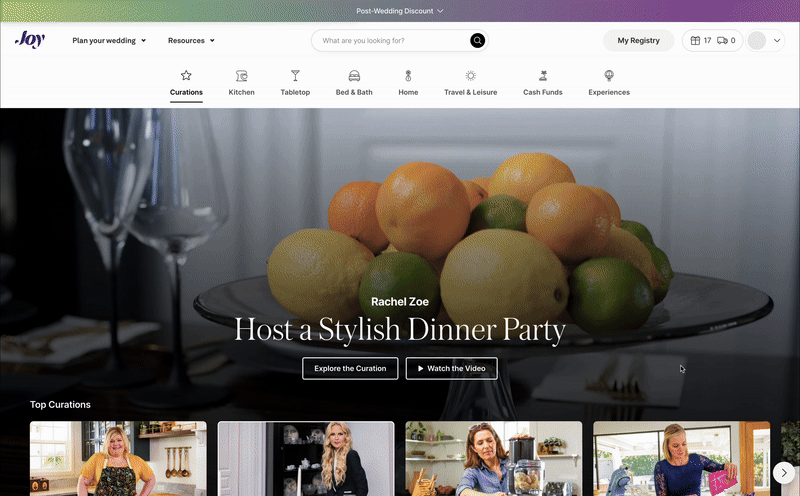Focus the What are you looking for field
Viewport: 800px width, 496px height.
tap(393, 40)
